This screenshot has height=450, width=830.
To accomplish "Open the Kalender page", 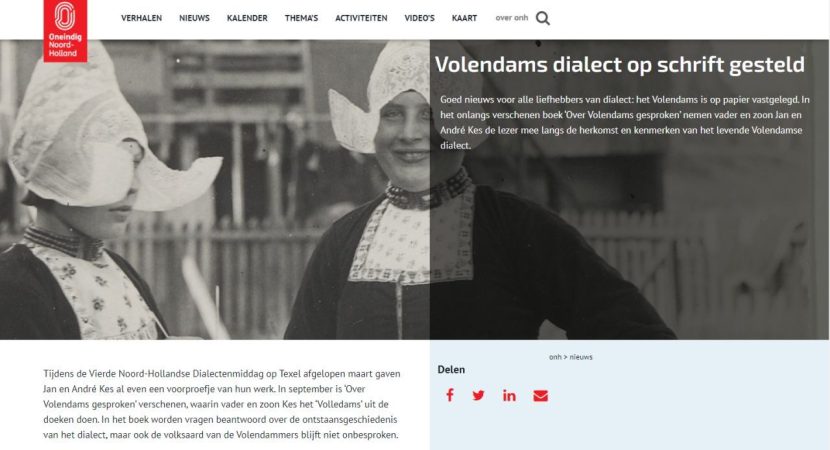I will point(247,18).
